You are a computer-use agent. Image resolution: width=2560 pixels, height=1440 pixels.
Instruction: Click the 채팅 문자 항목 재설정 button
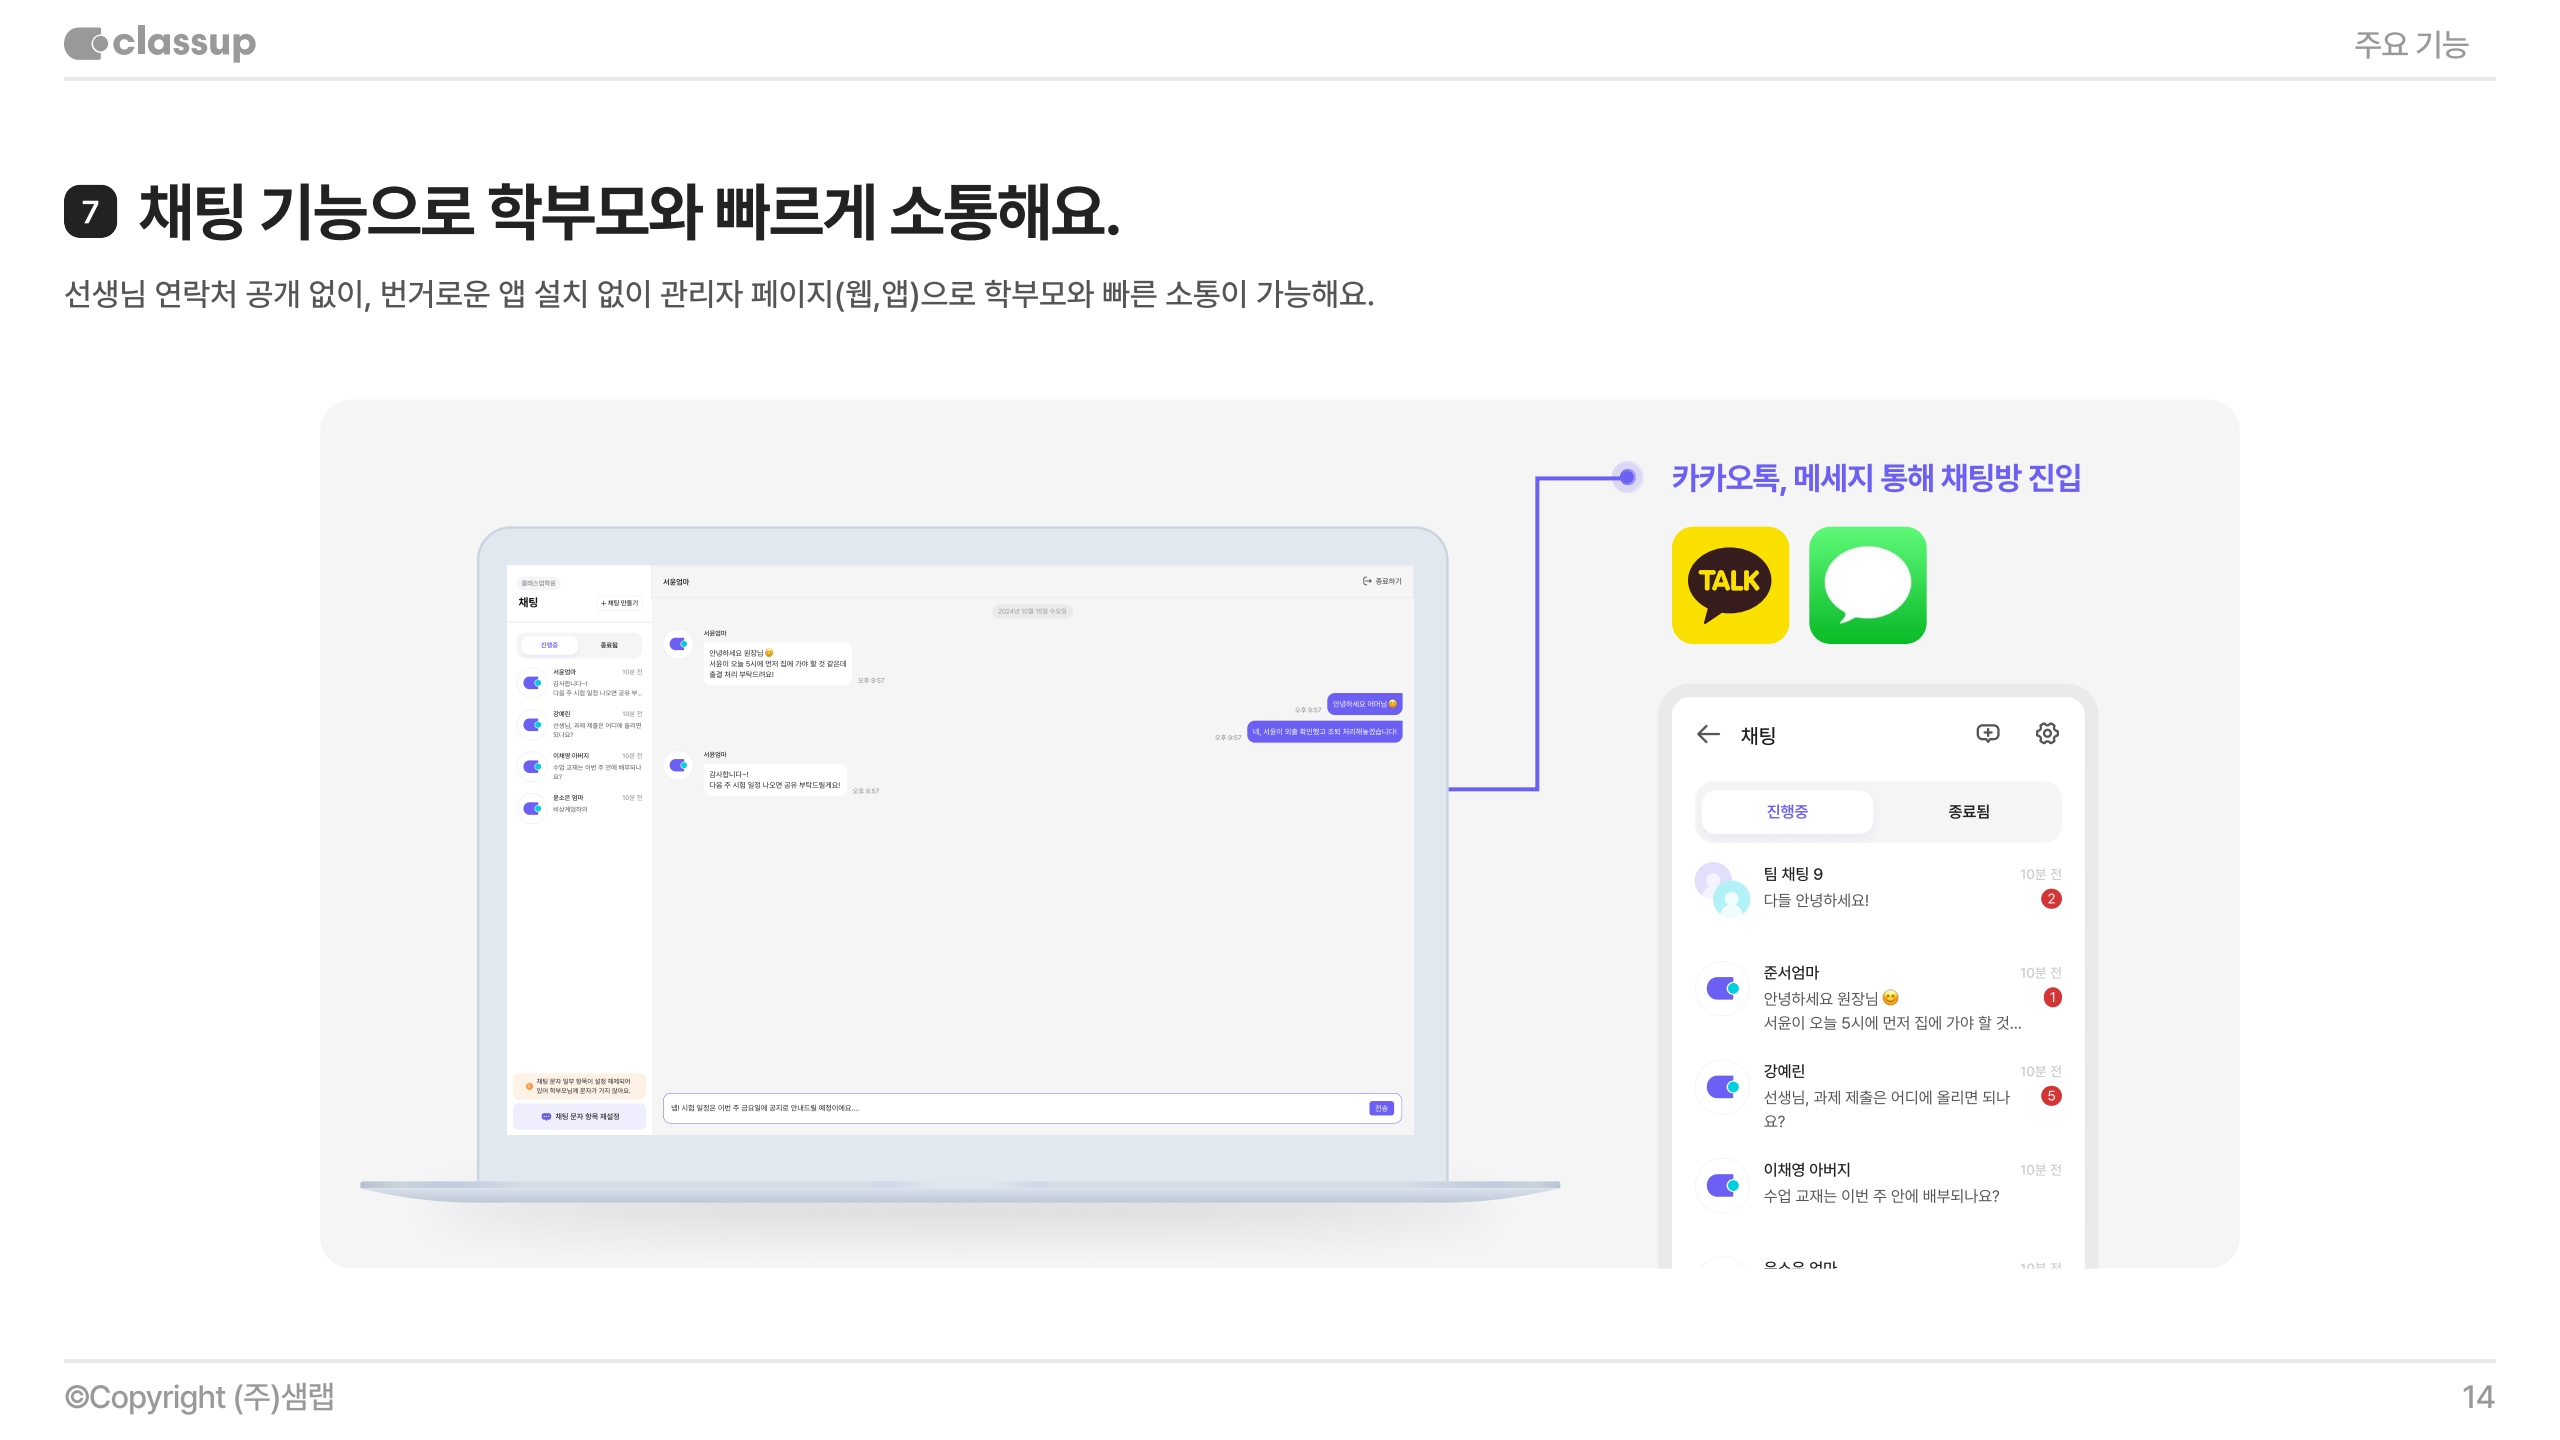coord(580,1116)
